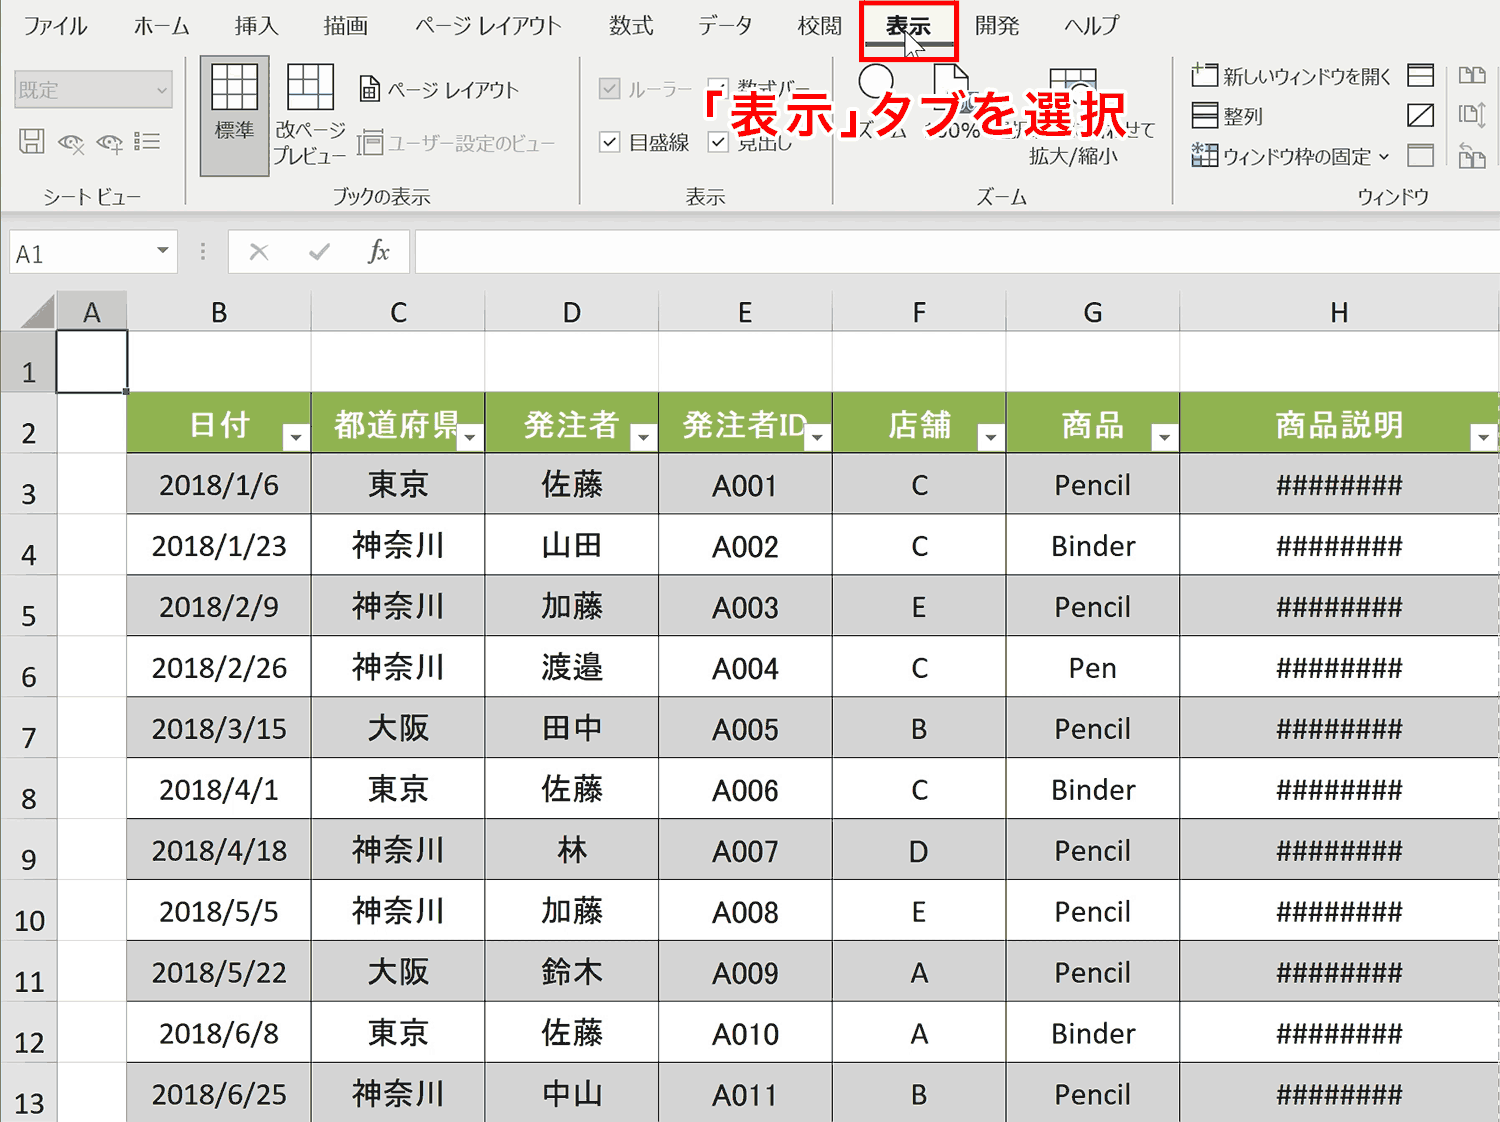Open the sheet view options list icon
Screen dimensions: 1500x1122
tap(147, 142)
